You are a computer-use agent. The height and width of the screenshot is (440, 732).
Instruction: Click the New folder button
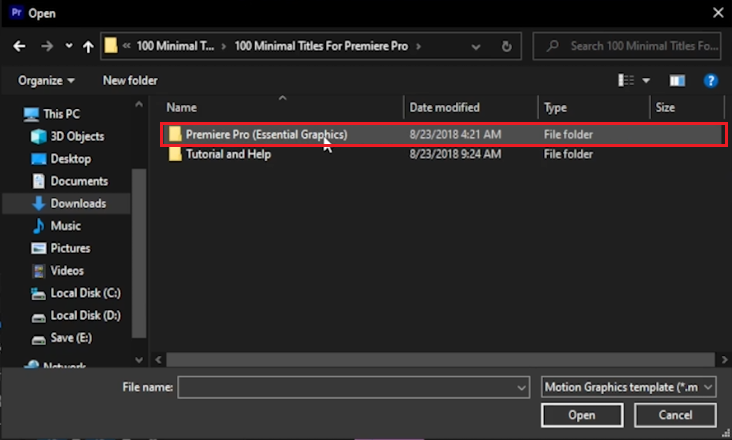(x=130, y=81)
